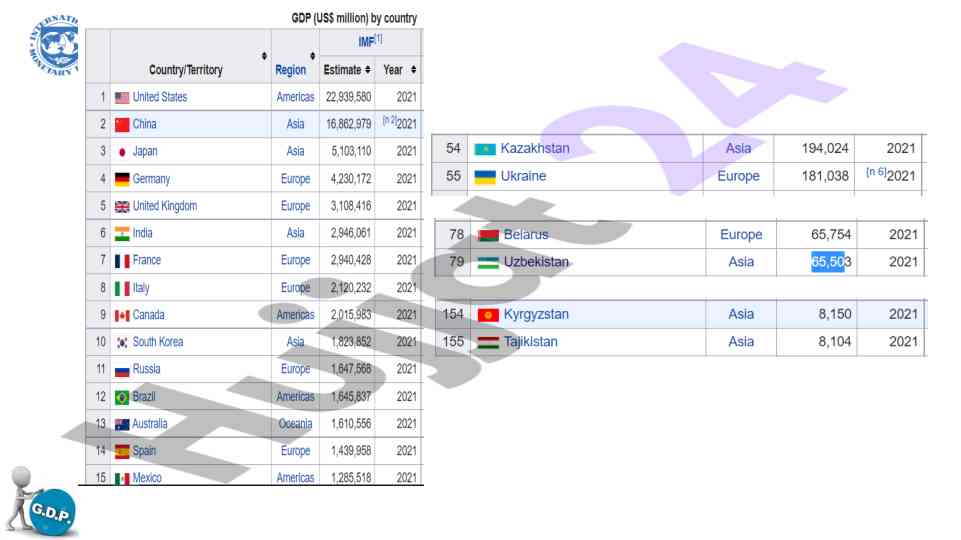This screenshot has width=961, height=540.
Task: Open the Europe region link for Belarus
Action: [x=741, y=234]
